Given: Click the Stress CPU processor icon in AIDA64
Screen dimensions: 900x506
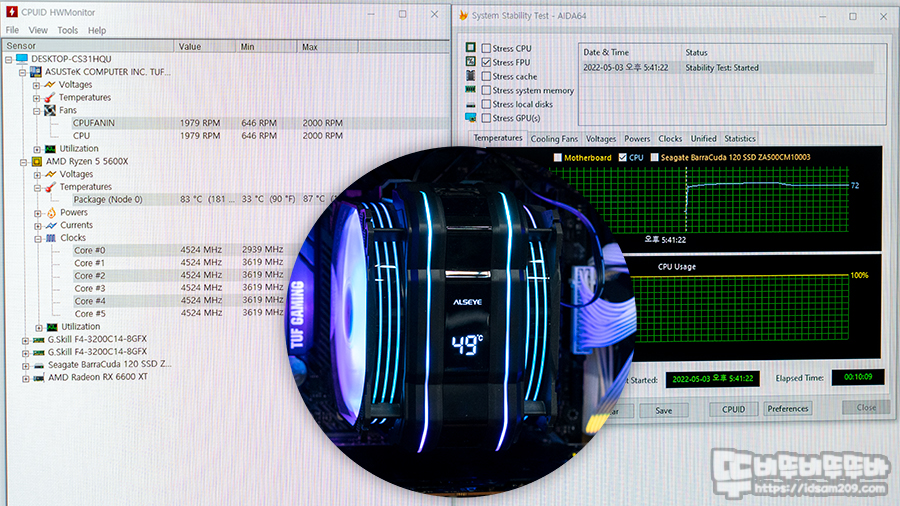Looking at the screenshot, I should tap(471, 47).
